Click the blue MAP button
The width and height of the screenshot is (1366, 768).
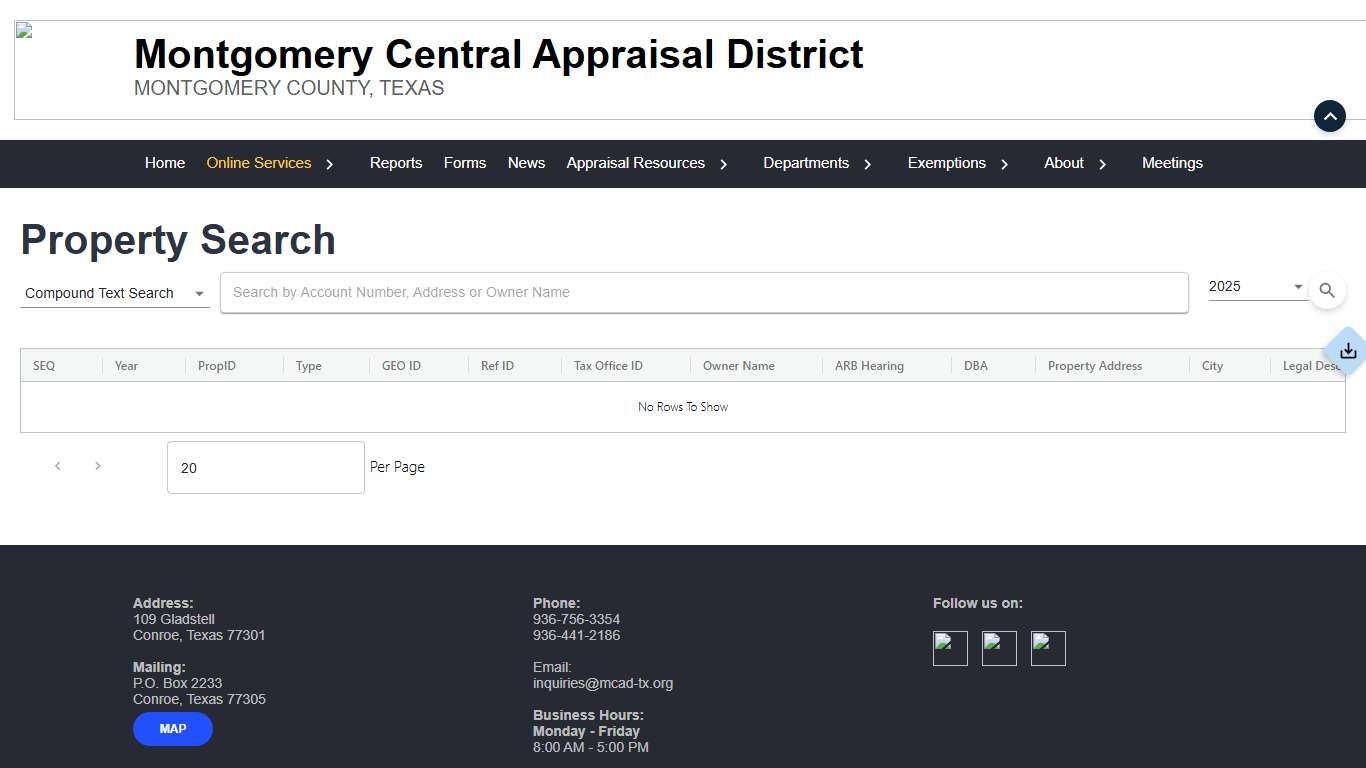pyautogui.click(x=173, y=729)
